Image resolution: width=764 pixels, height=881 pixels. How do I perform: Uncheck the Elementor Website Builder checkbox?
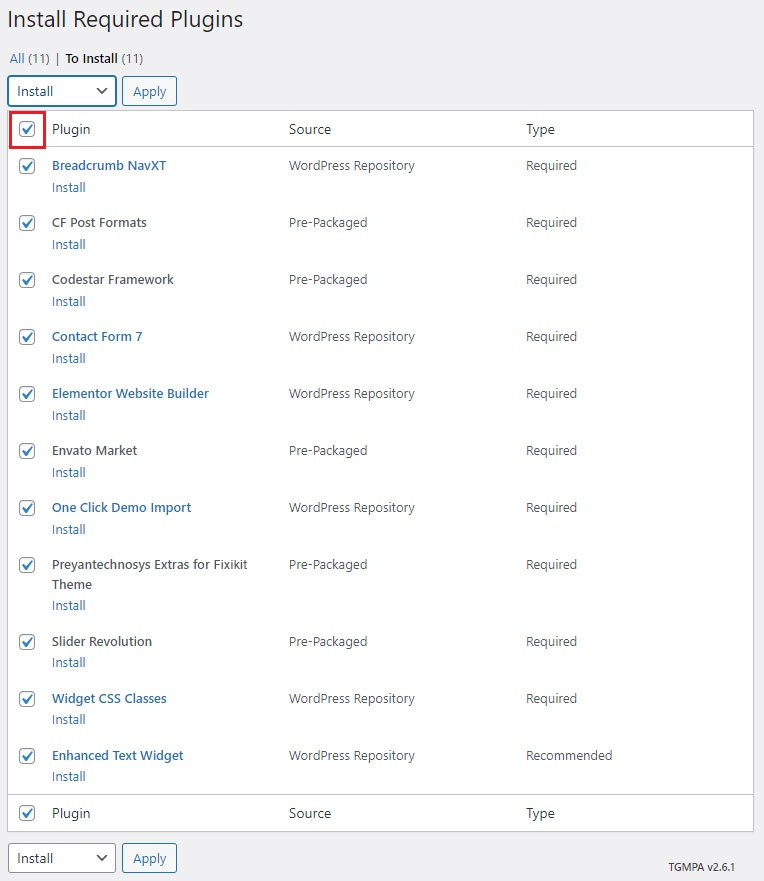click(27, 394)
